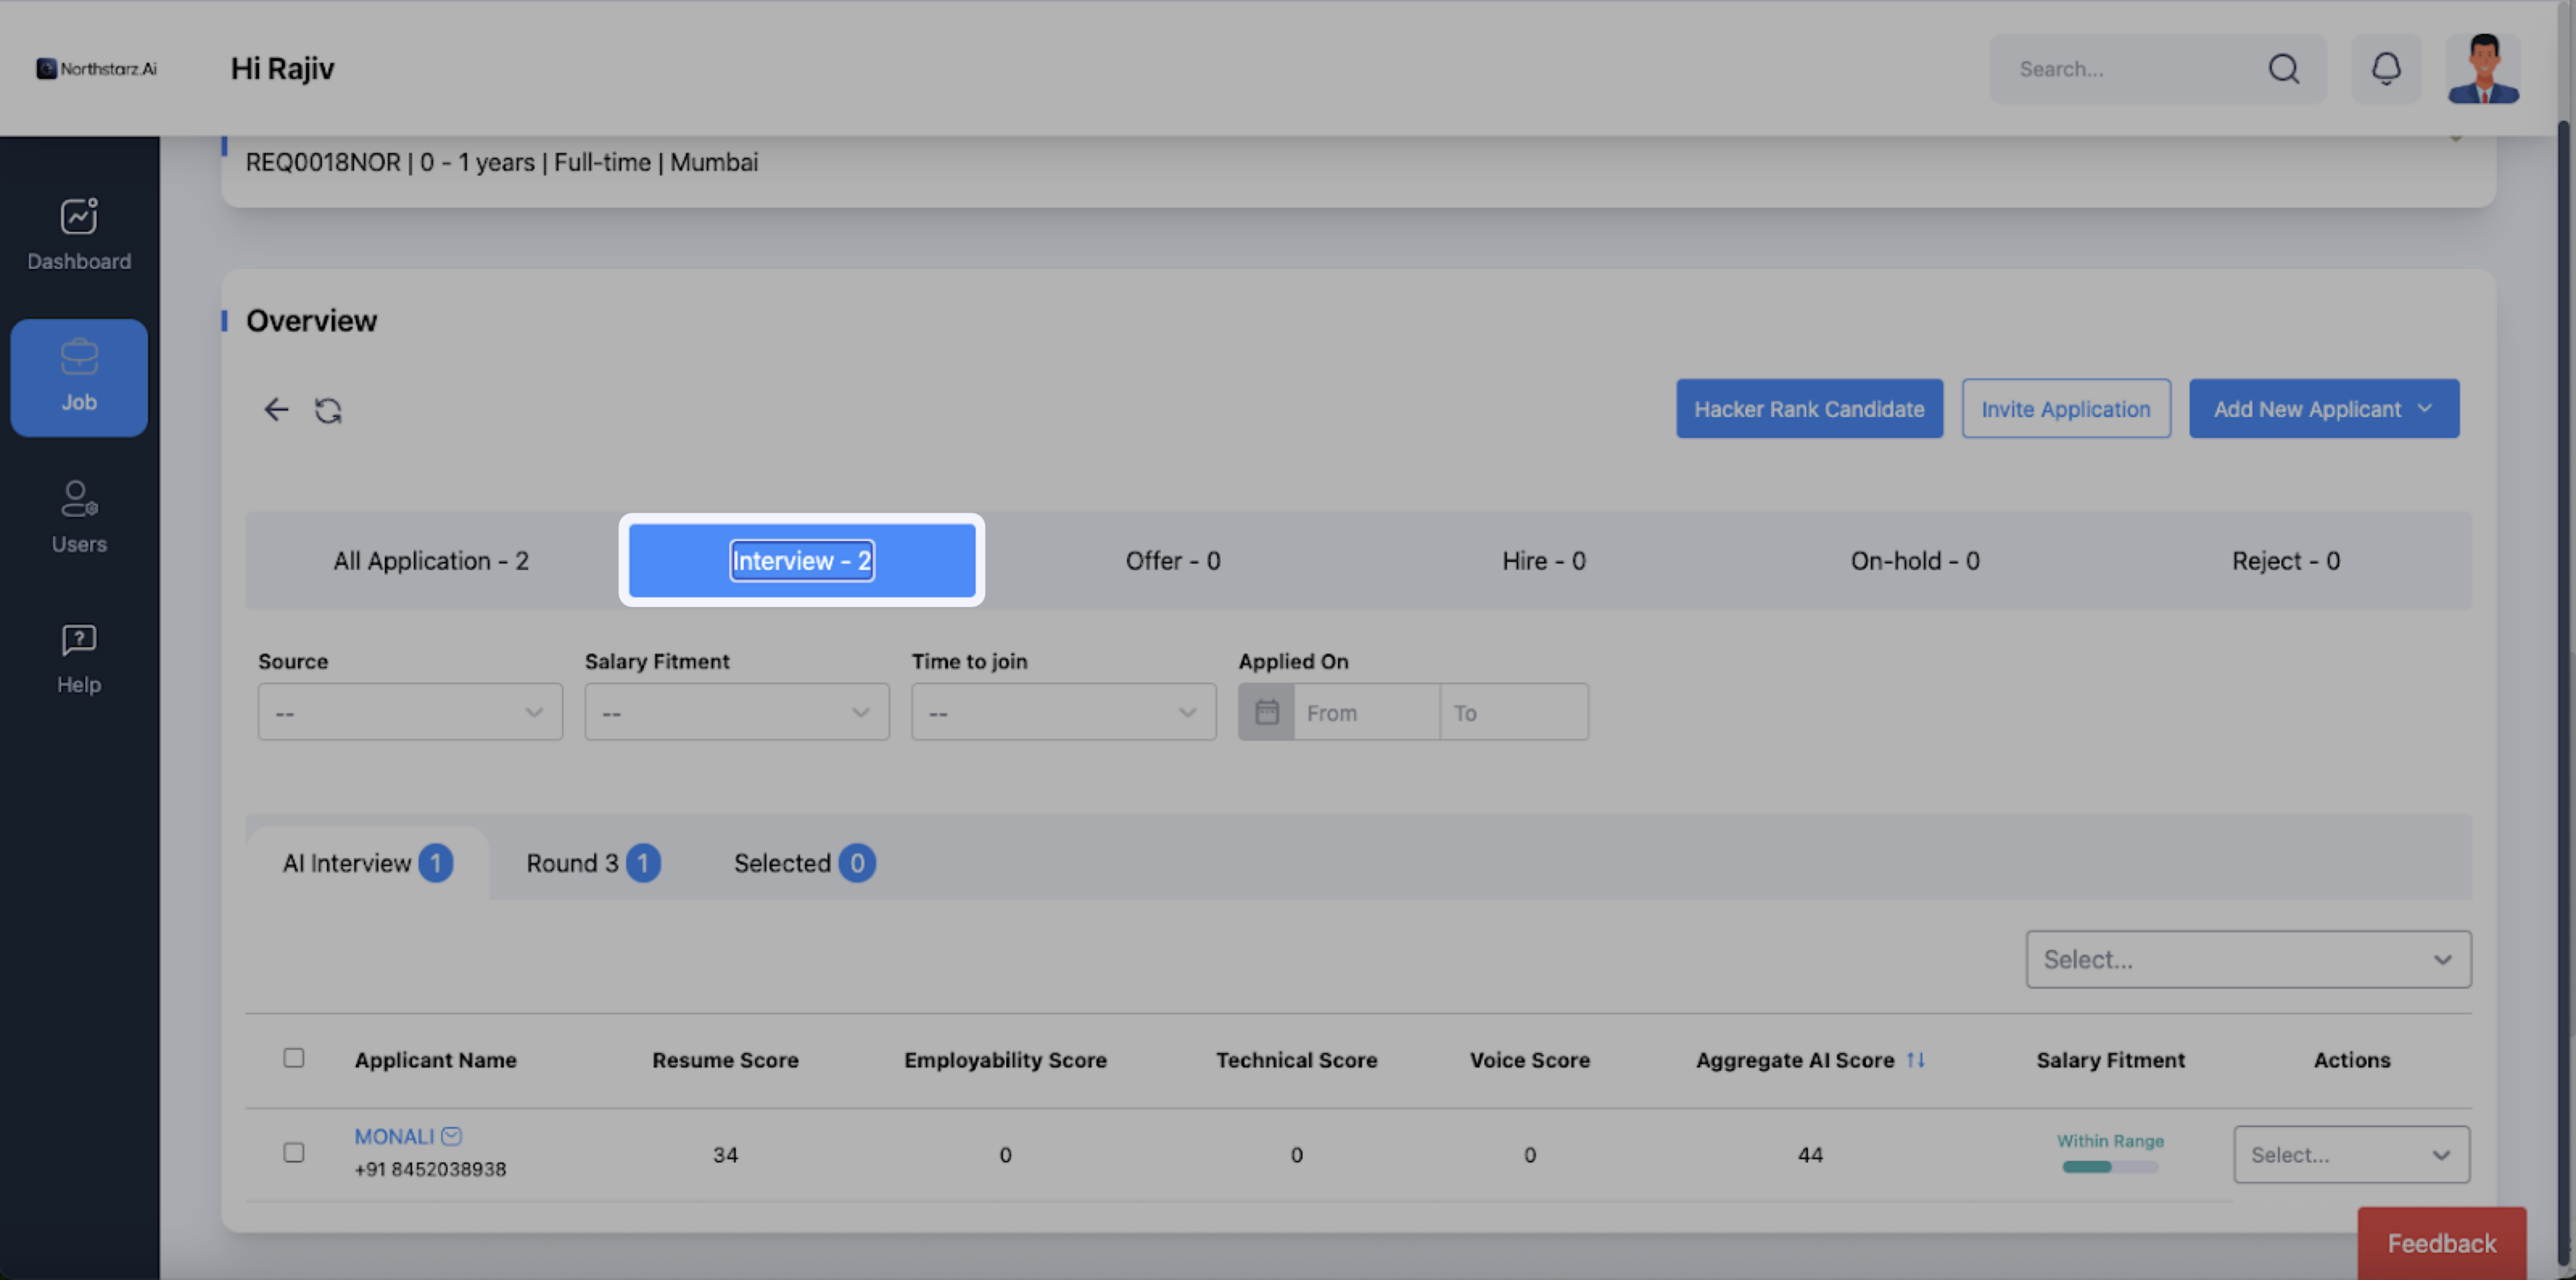Click the refresh icon in Overview
2576x1280 pixels.
(x=328, y=410)
